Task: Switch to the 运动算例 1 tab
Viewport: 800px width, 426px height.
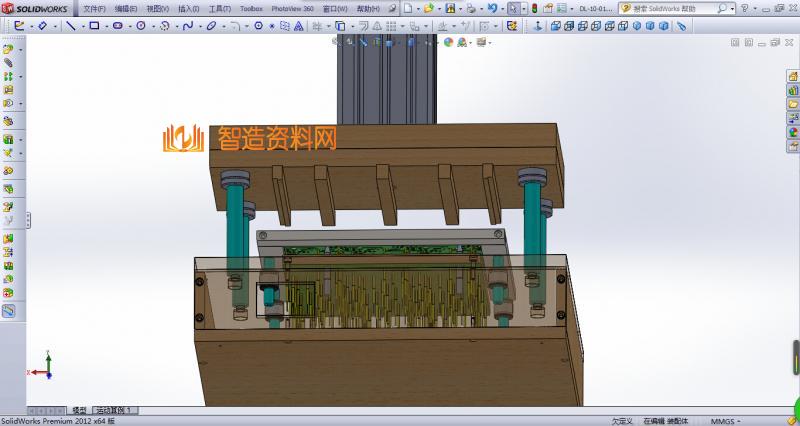Action: tap(116, 411)
